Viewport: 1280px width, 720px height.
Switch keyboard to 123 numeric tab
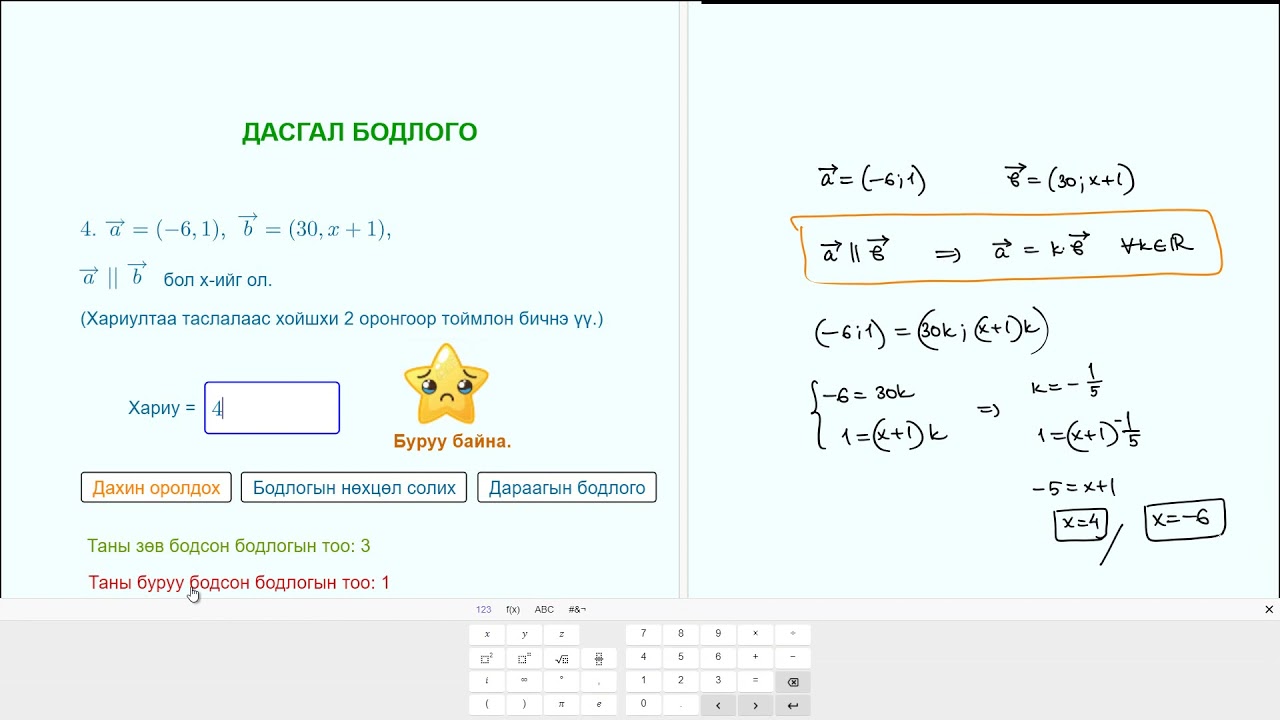(x=484, y=609)
